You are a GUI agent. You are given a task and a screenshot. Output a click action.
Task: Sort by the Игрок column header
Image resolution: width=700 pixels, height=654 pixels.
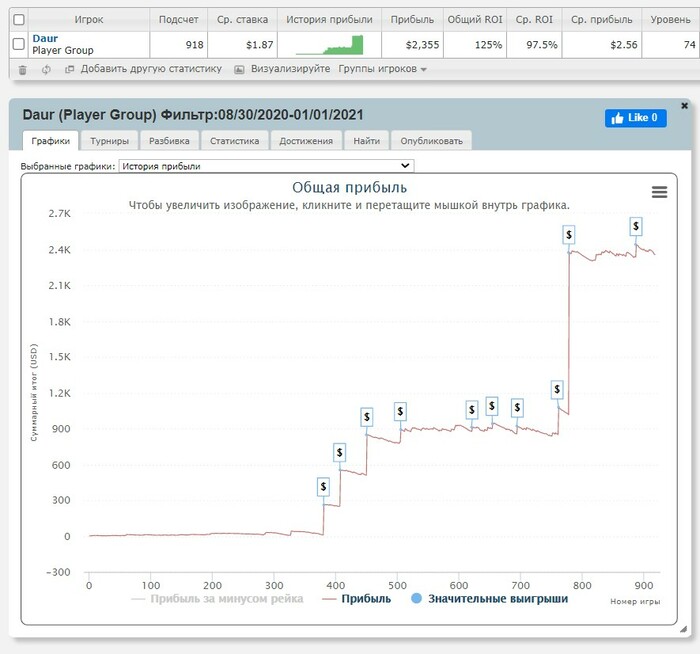click(89, 20)
